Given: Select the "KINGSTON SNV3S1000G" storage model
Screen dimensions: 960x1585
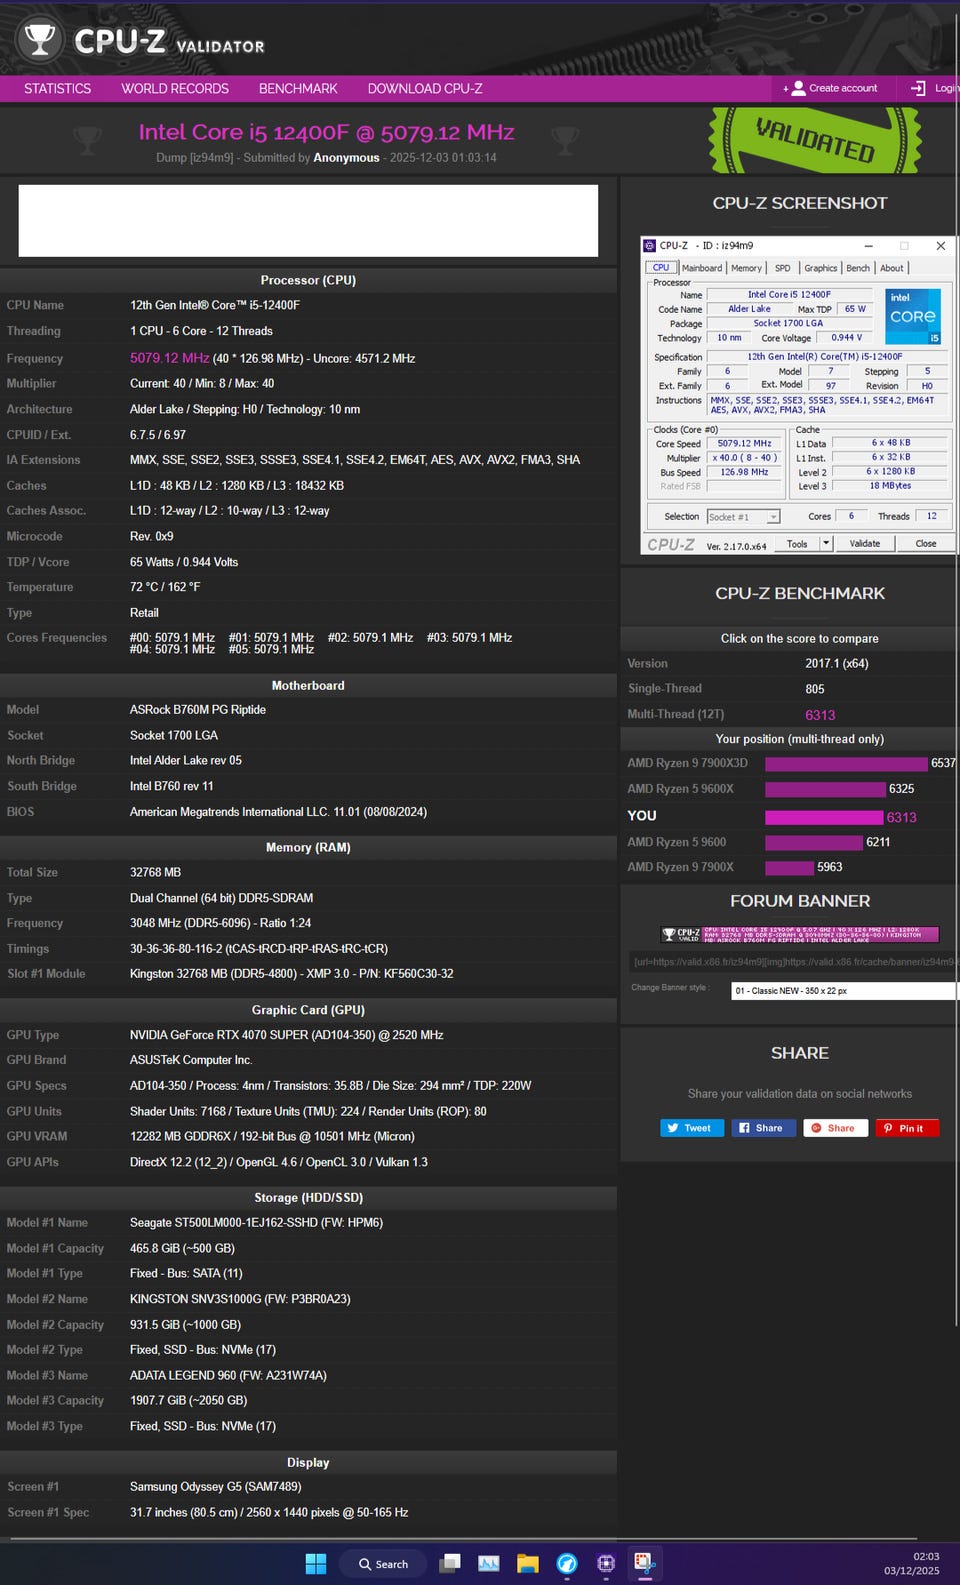Looking at the screenshot, I should [x=240, y=1299].
